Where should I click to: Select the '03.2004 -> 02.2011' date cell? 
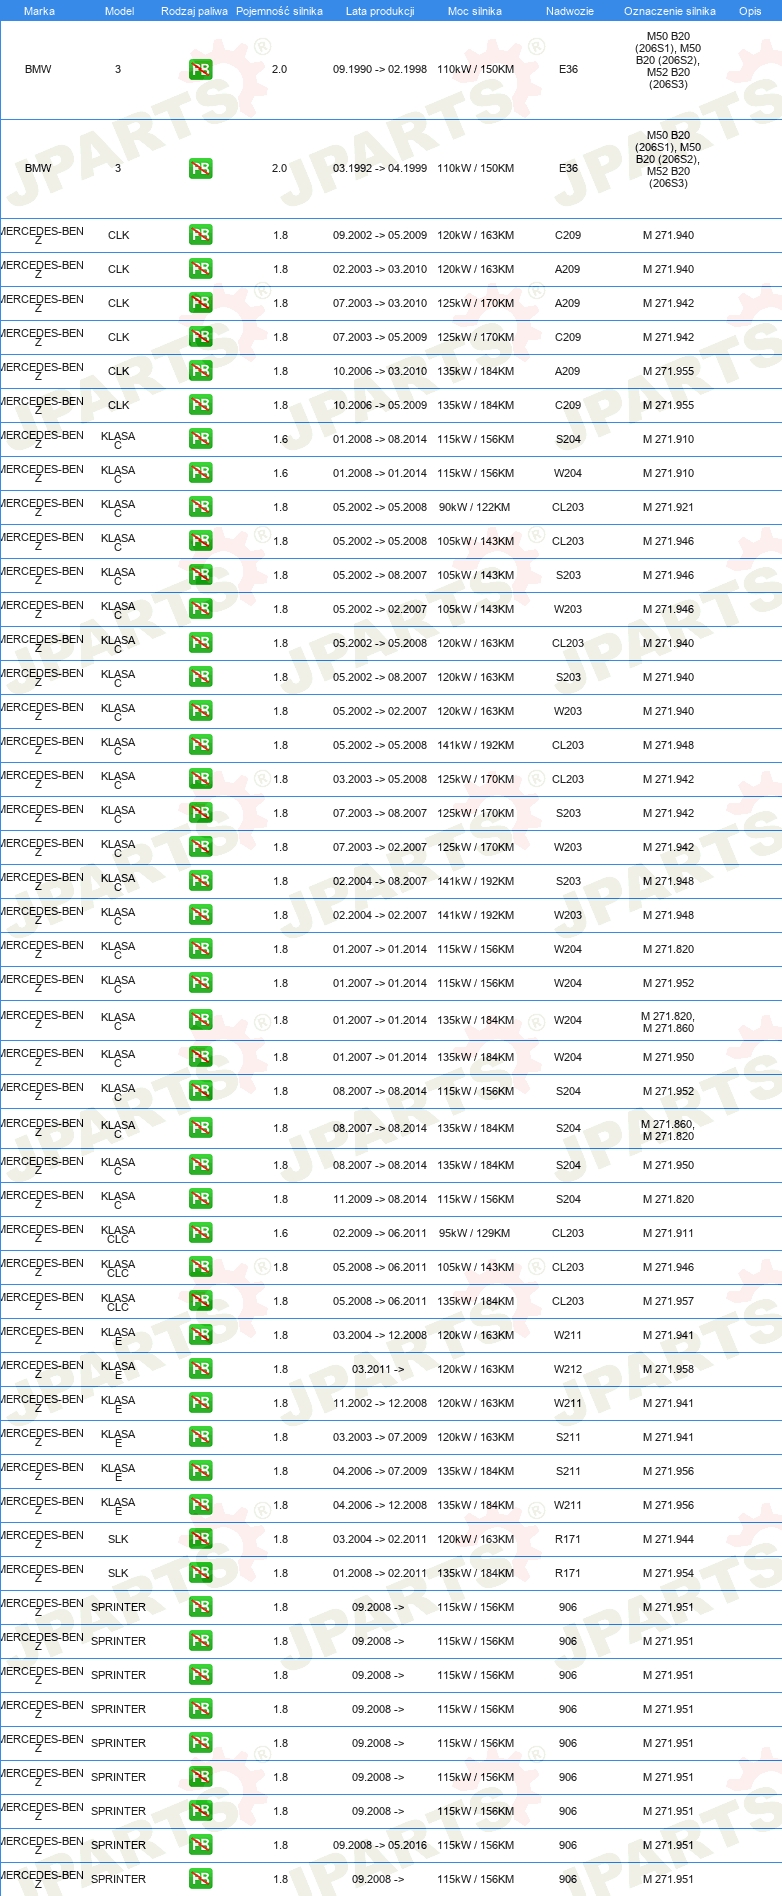pos(380,1539)
